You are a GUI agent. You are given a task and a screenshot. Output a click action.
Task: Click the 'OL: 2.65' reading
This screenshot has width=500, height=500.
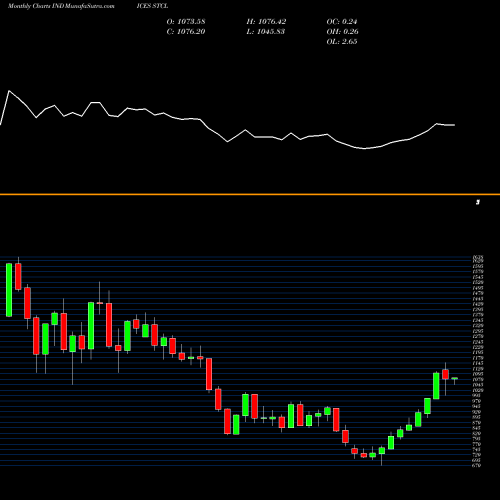click(342, 42)
